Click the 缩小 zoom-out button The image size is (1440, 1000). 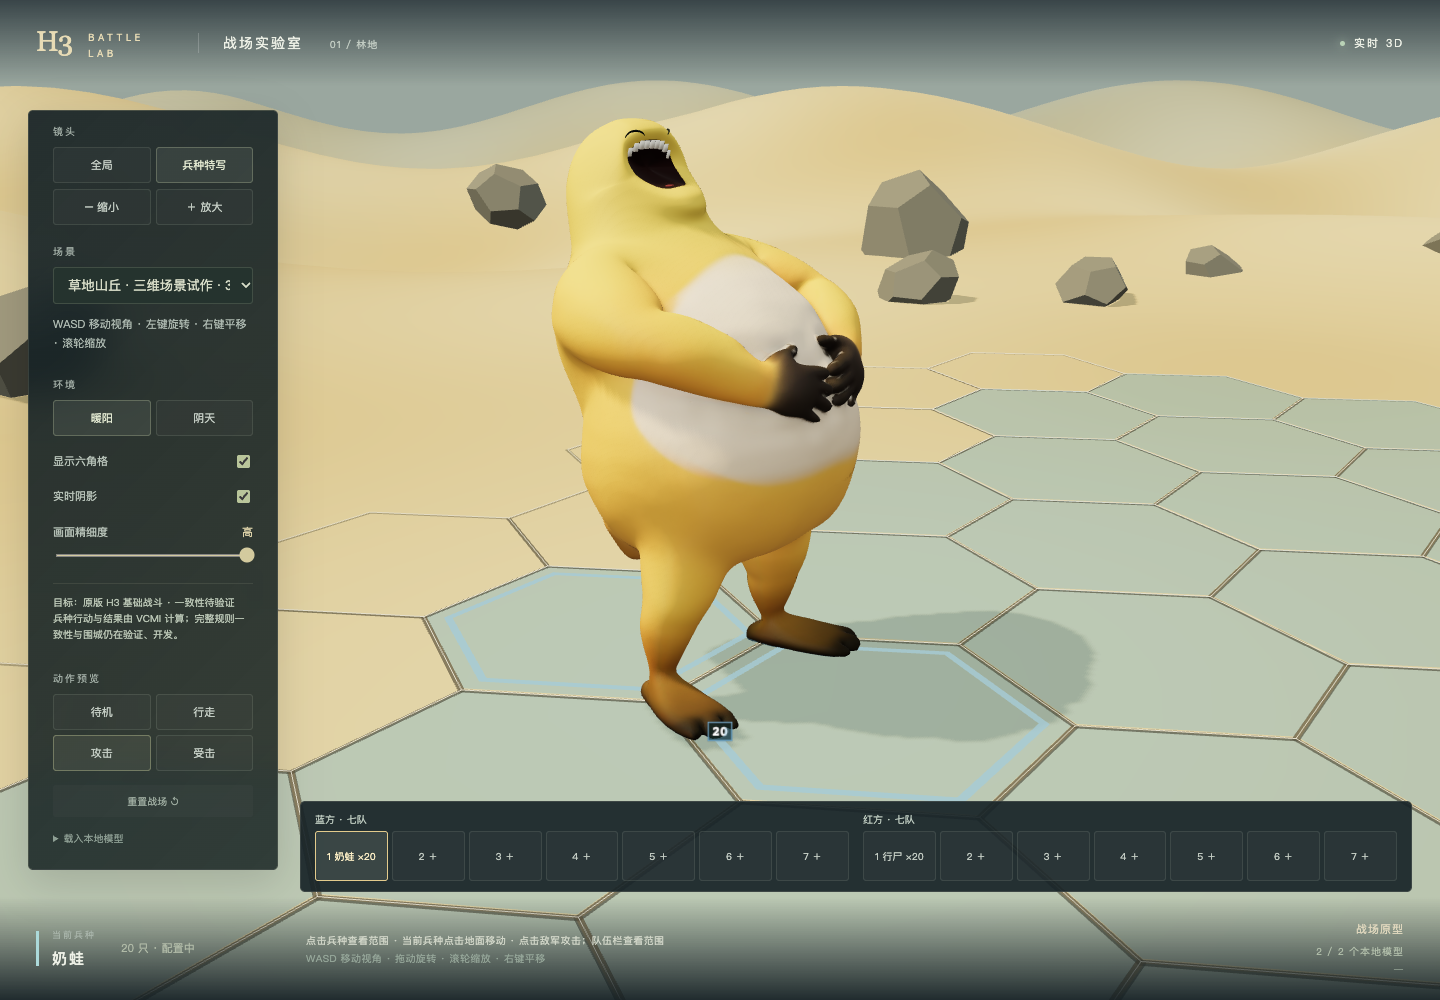pos(102,207)
